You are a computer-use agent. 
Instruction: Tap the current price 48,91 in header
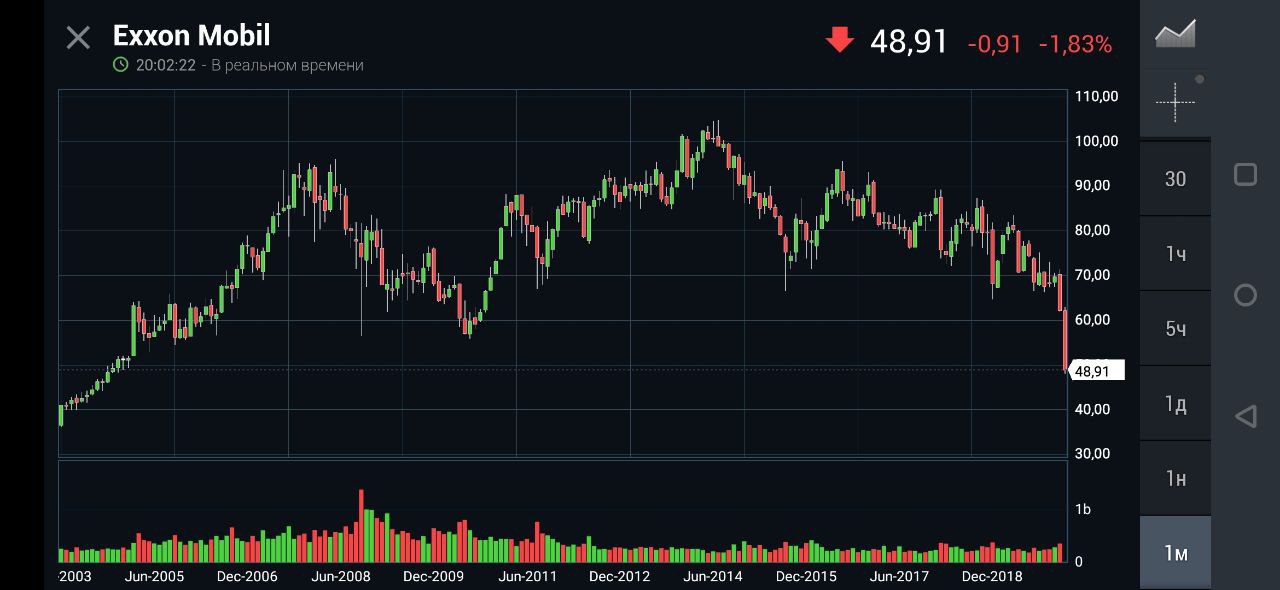pyautogui.click(x=908, y=42)
